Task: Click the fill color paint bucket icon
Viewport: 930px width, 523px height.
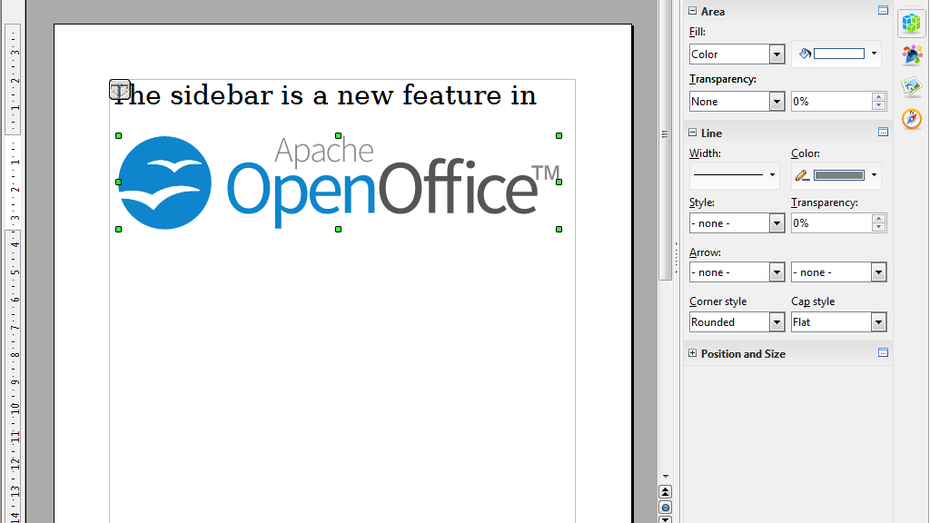Action: coord(804,54)
